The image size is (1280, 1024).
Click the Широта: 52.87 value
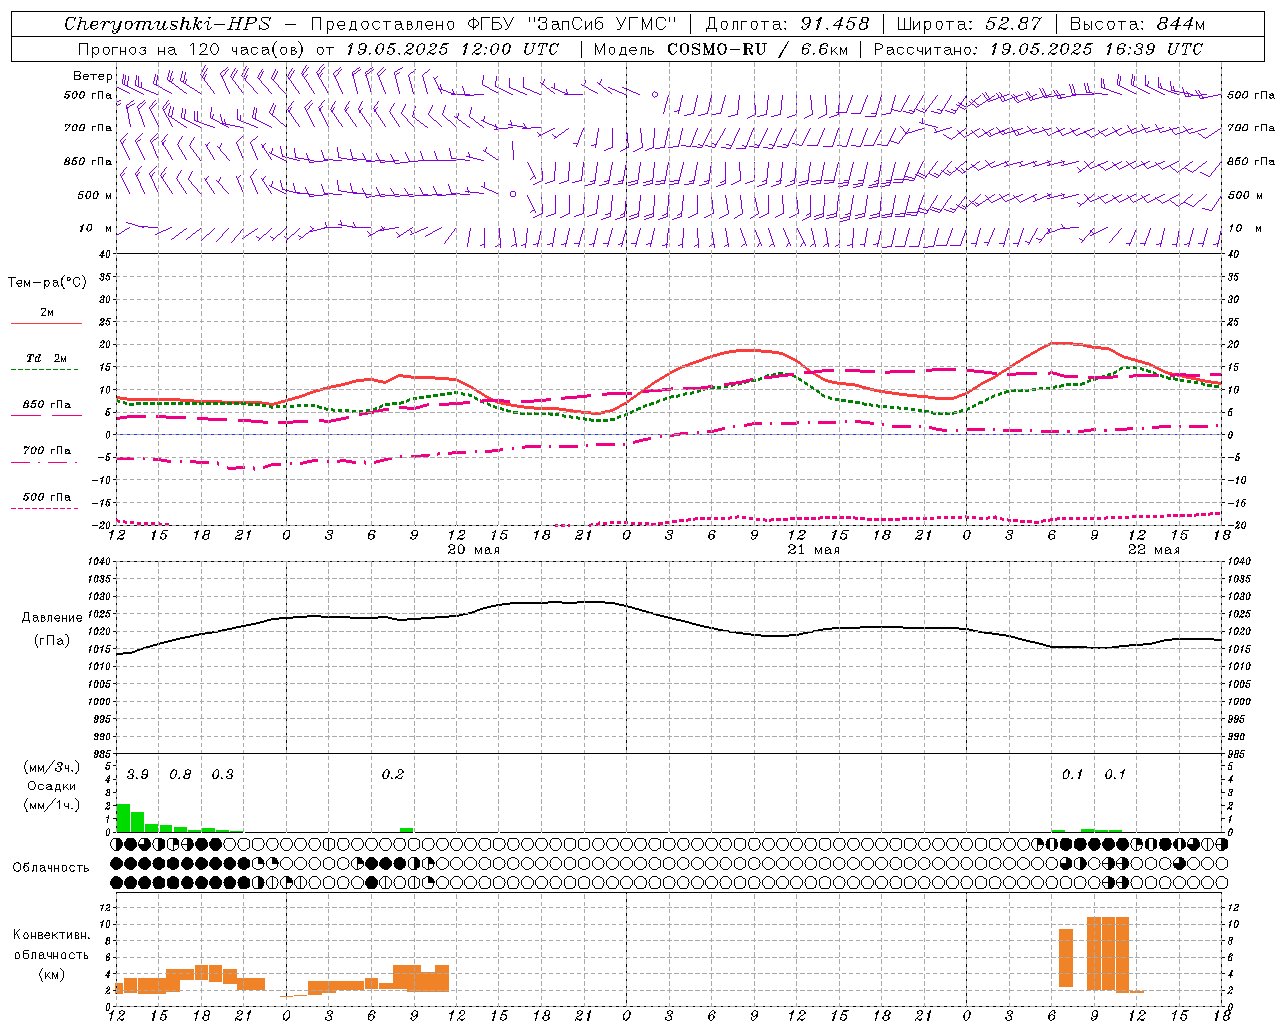[969, 24]
